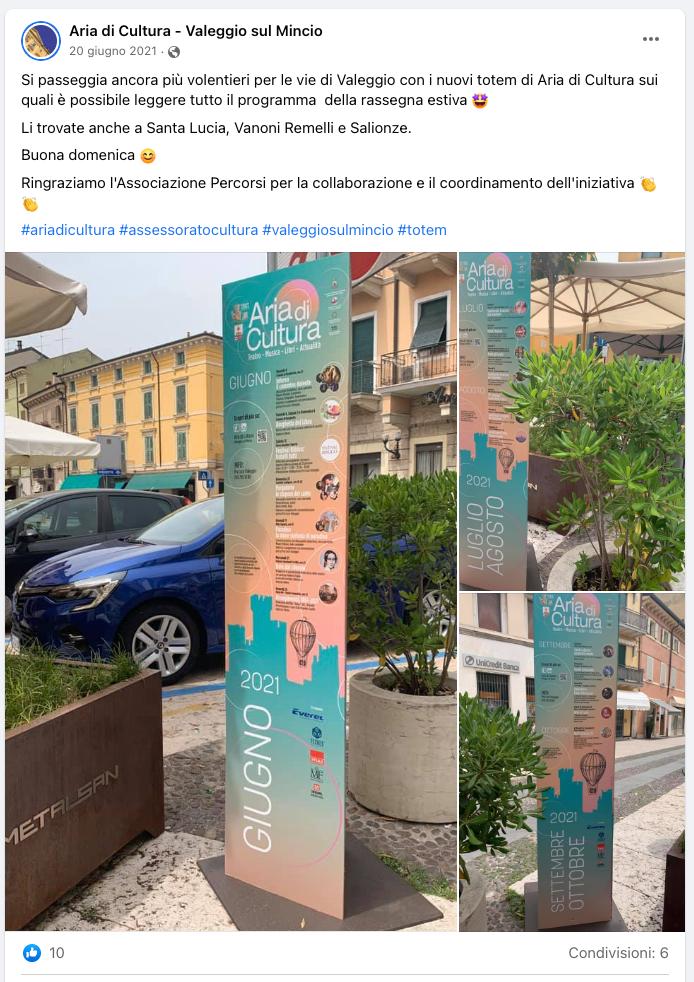
Task: Click the Aria di Cultura profile avatar
Action: point(41,41)
